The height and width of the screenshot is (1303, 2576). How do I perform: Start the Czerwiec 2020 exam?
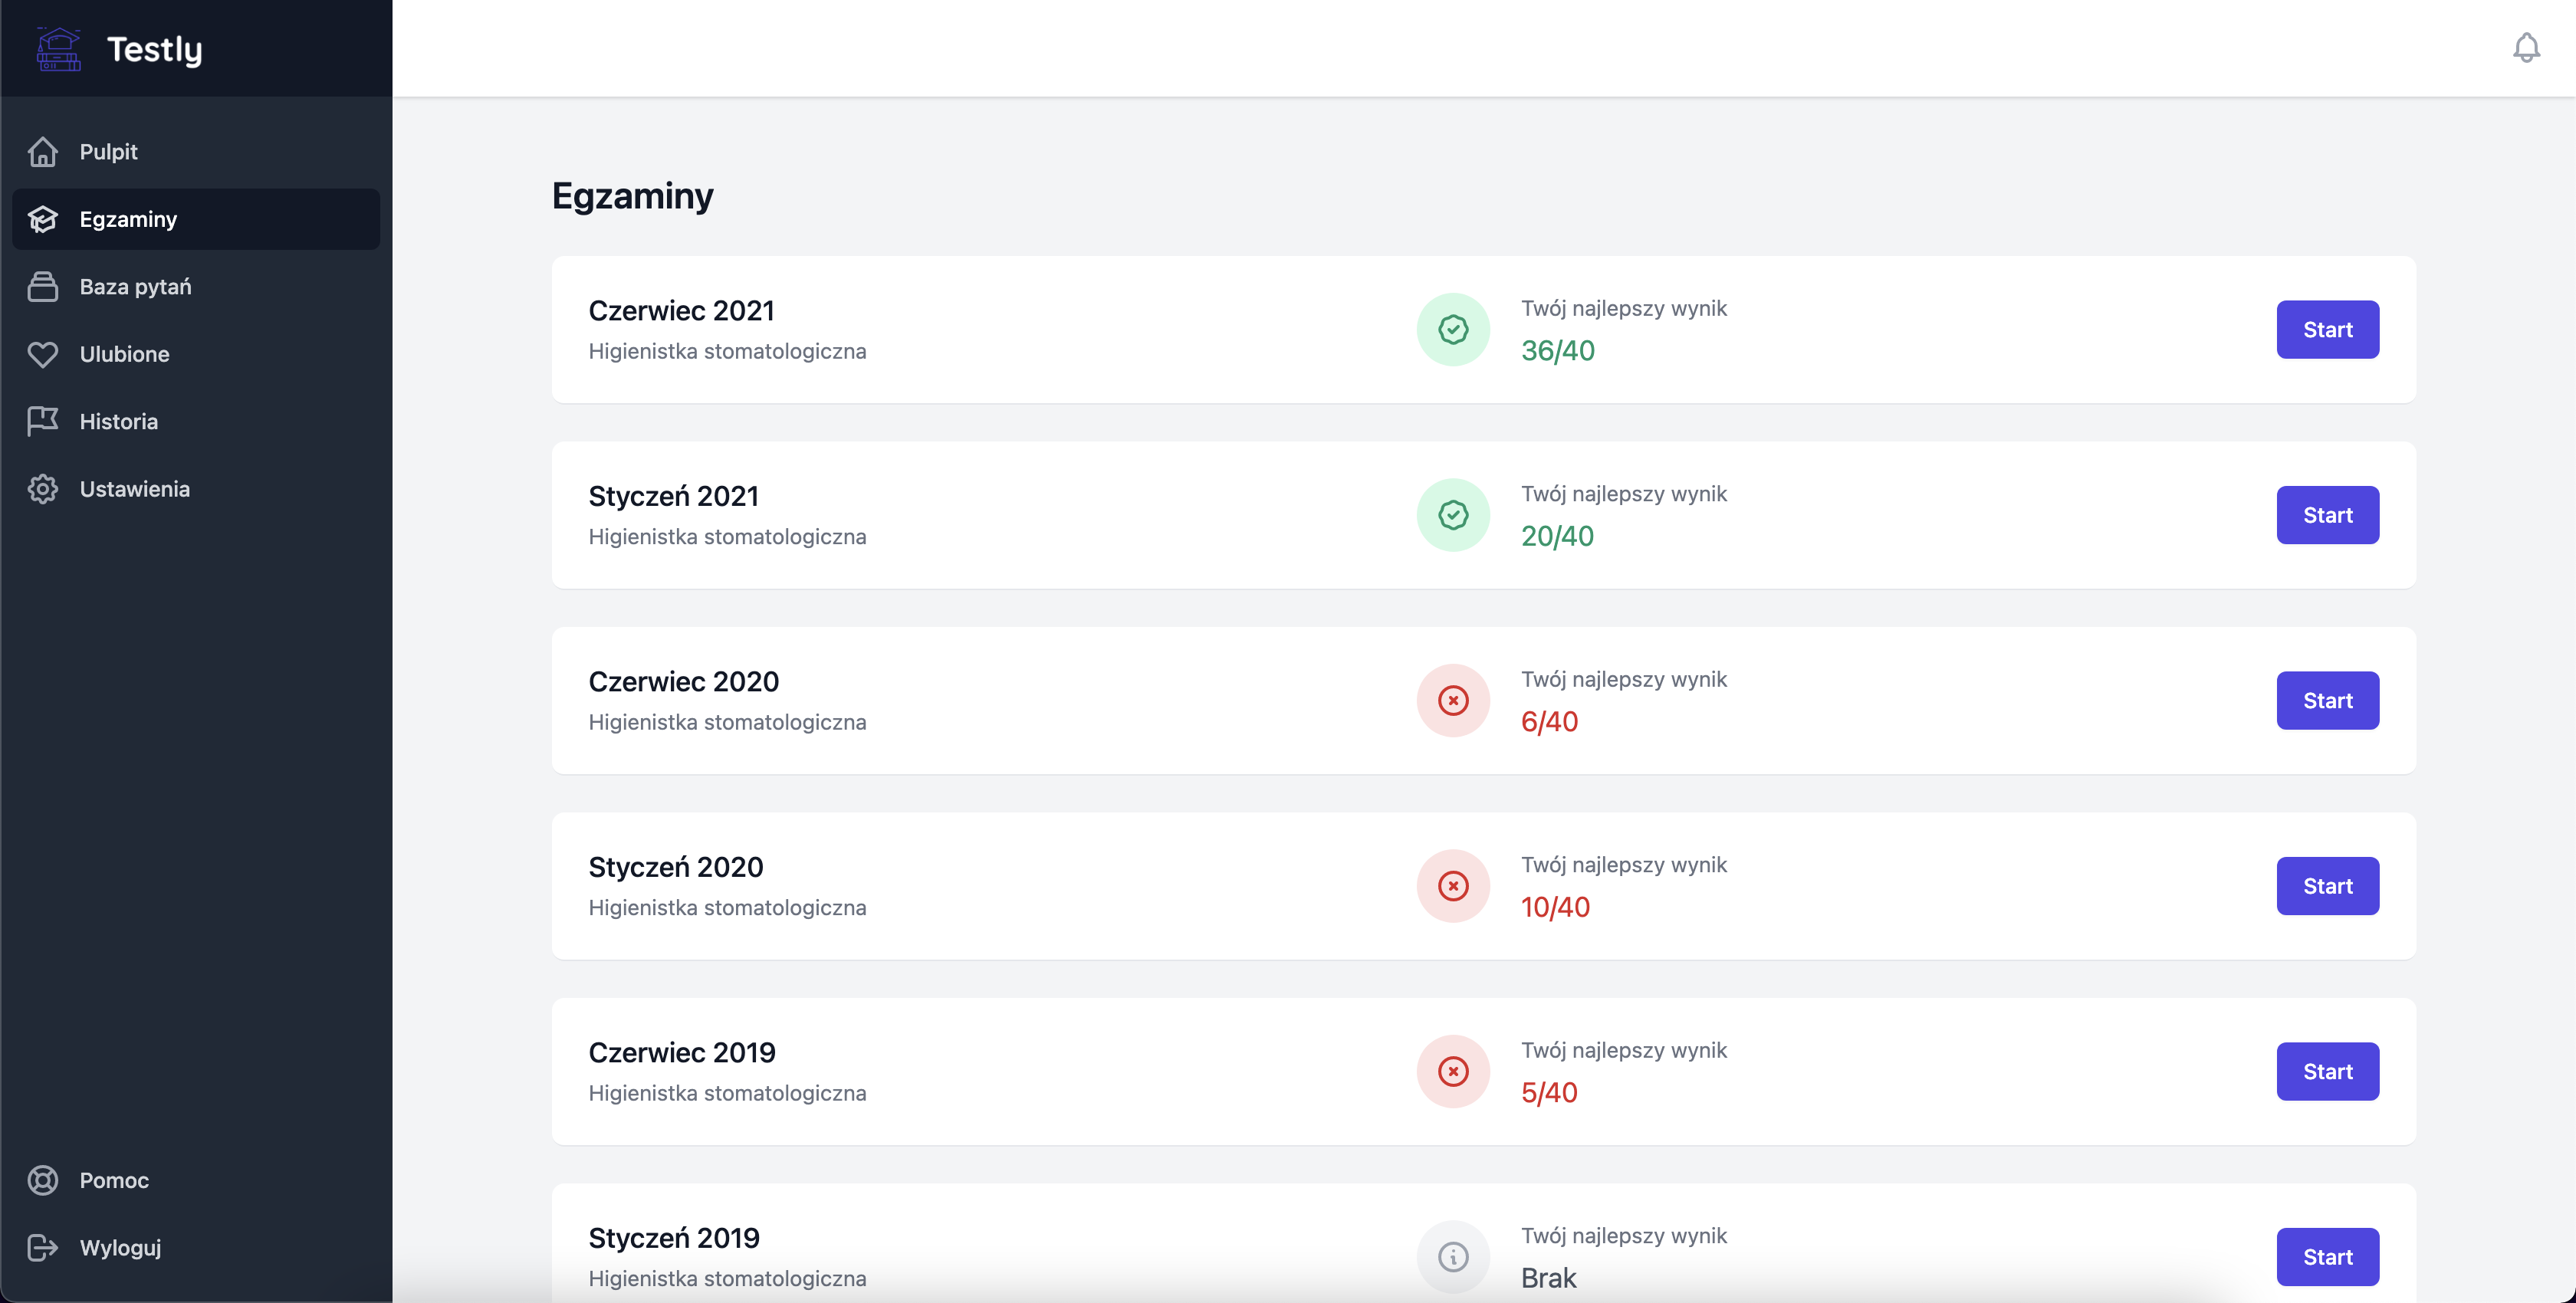pos(2327,701)
